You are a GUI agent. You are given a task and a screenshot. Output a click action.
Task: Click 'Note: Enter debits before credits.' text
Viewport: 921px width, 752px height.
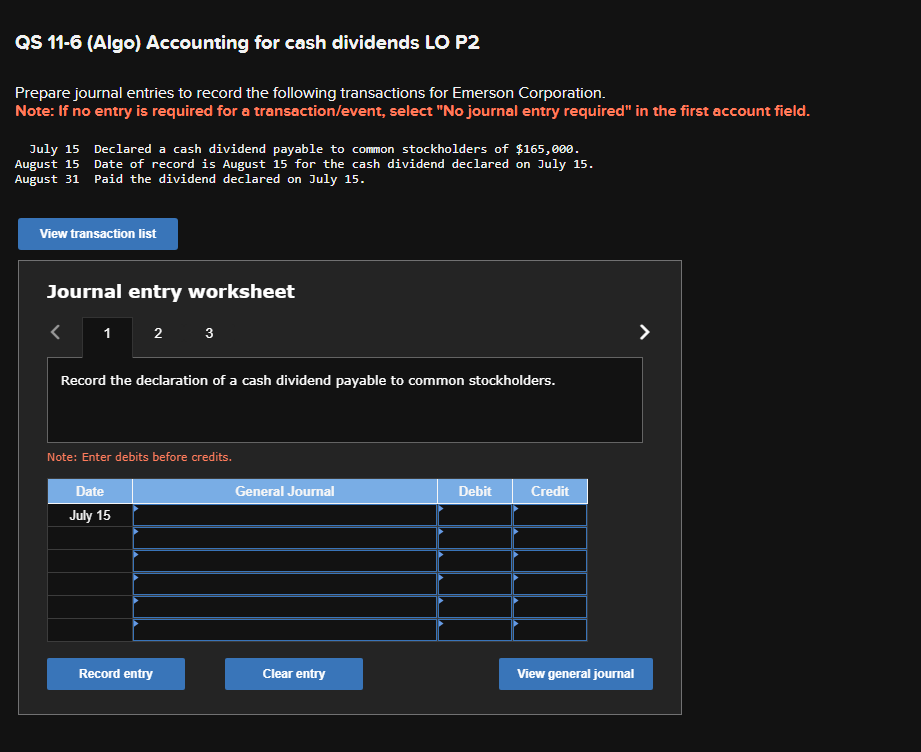139,457
